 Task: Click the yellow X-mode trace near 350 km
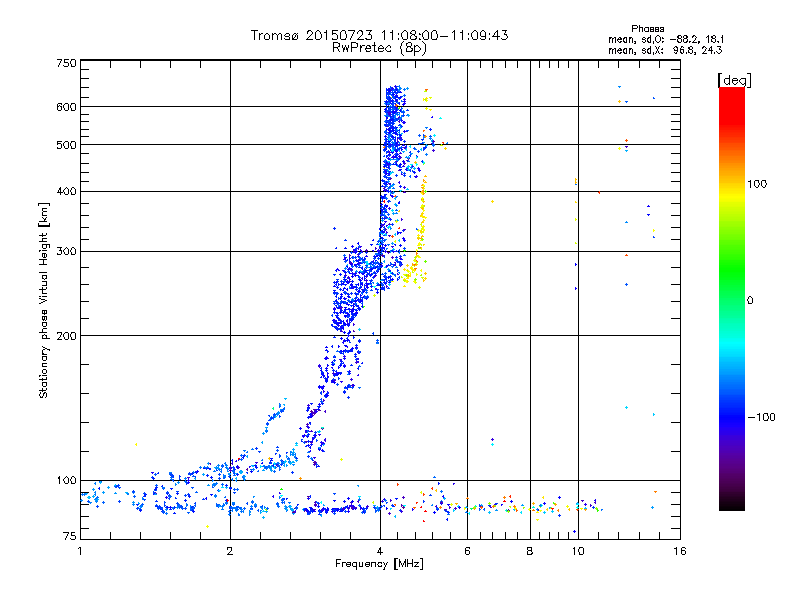(422, 217)
